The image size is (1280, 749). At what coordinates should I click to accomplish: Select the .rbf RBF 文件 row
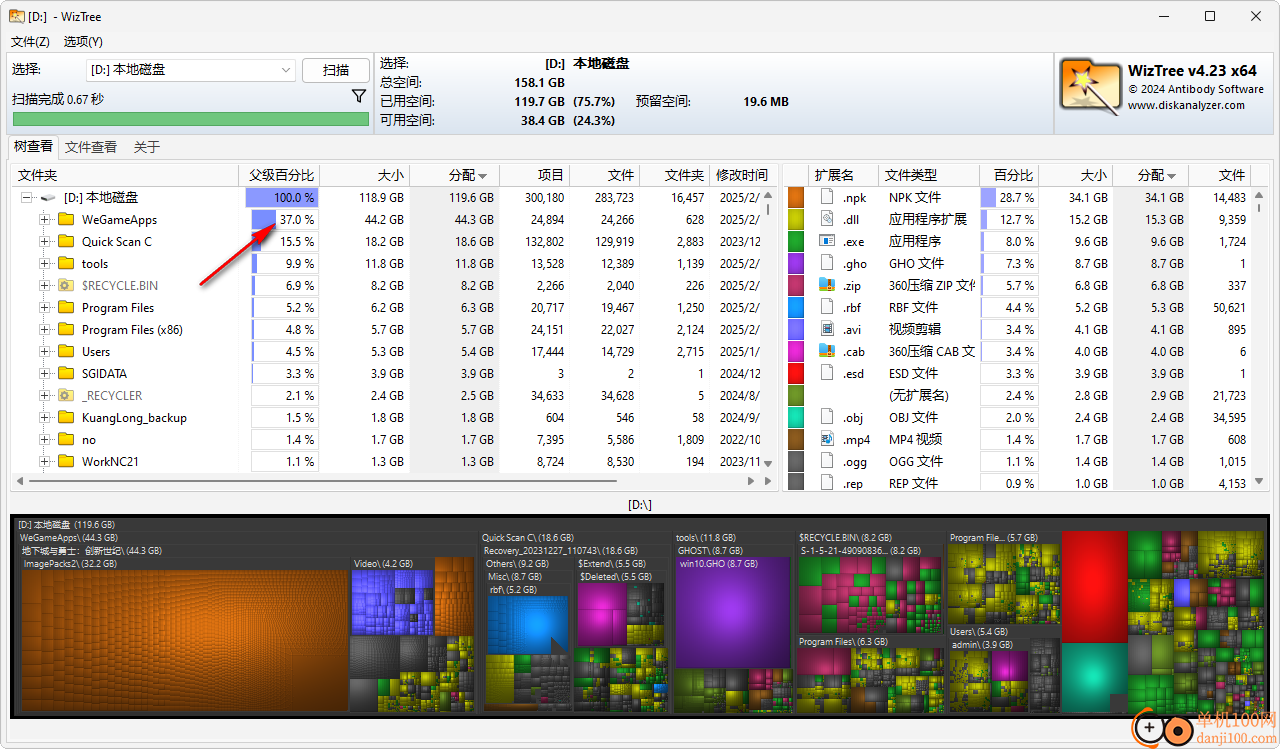tap(1018, 307)
